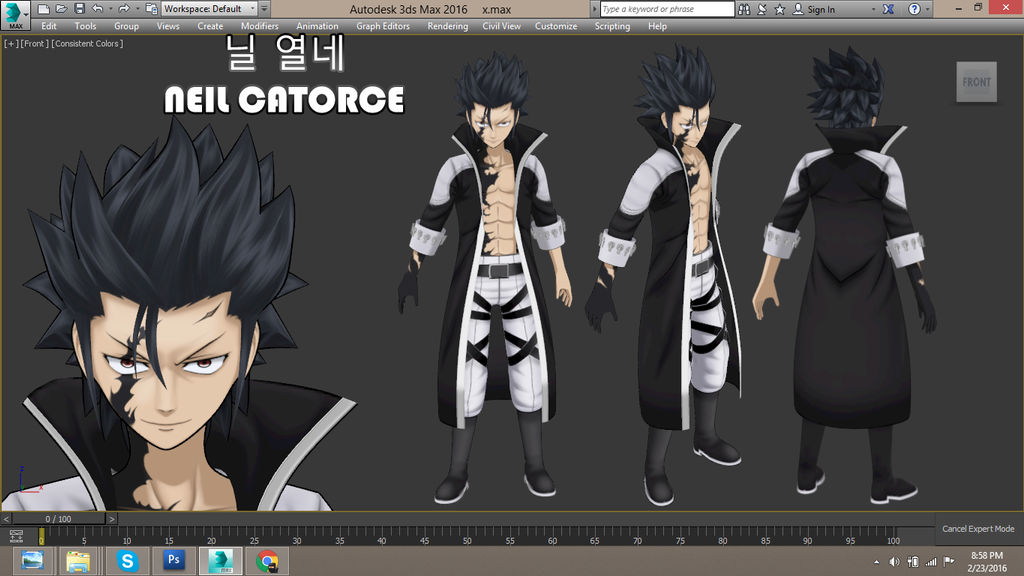
Task: Click the Open File icon
Action: click(x=61, y=8)
